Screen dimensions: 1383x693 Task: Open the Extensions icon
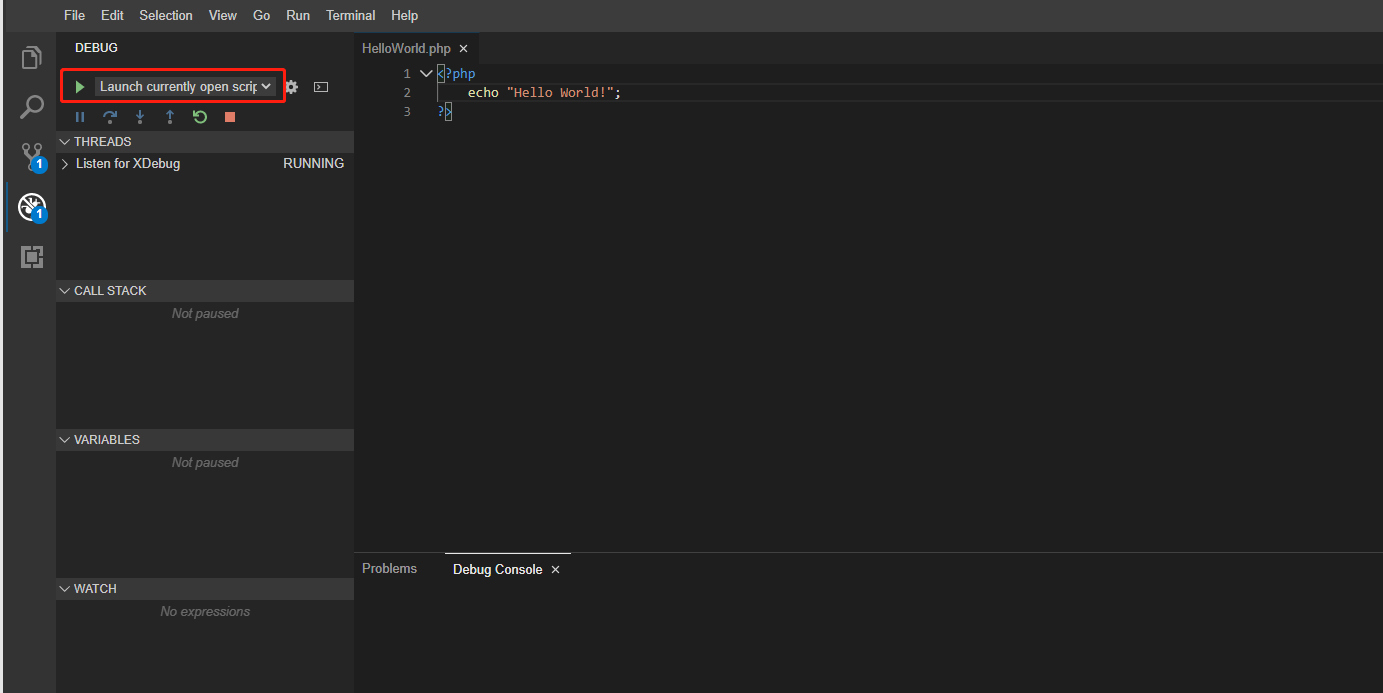point(32,257)
